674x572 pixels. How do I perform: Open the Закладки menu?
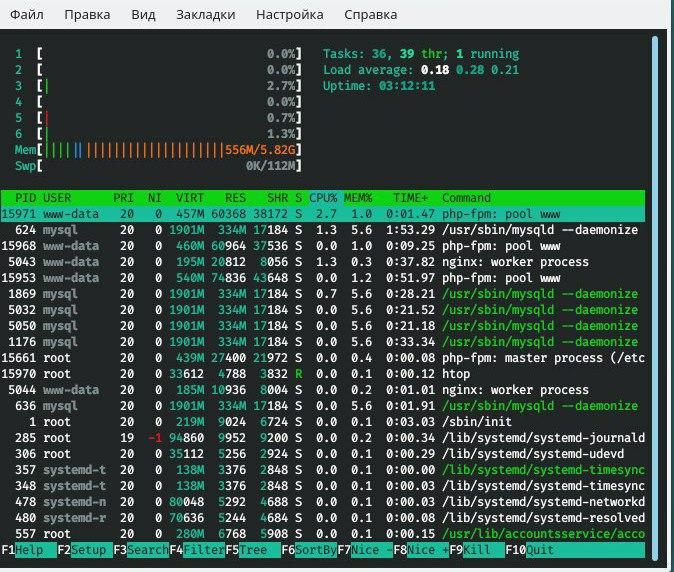click(x=205, y=15)
